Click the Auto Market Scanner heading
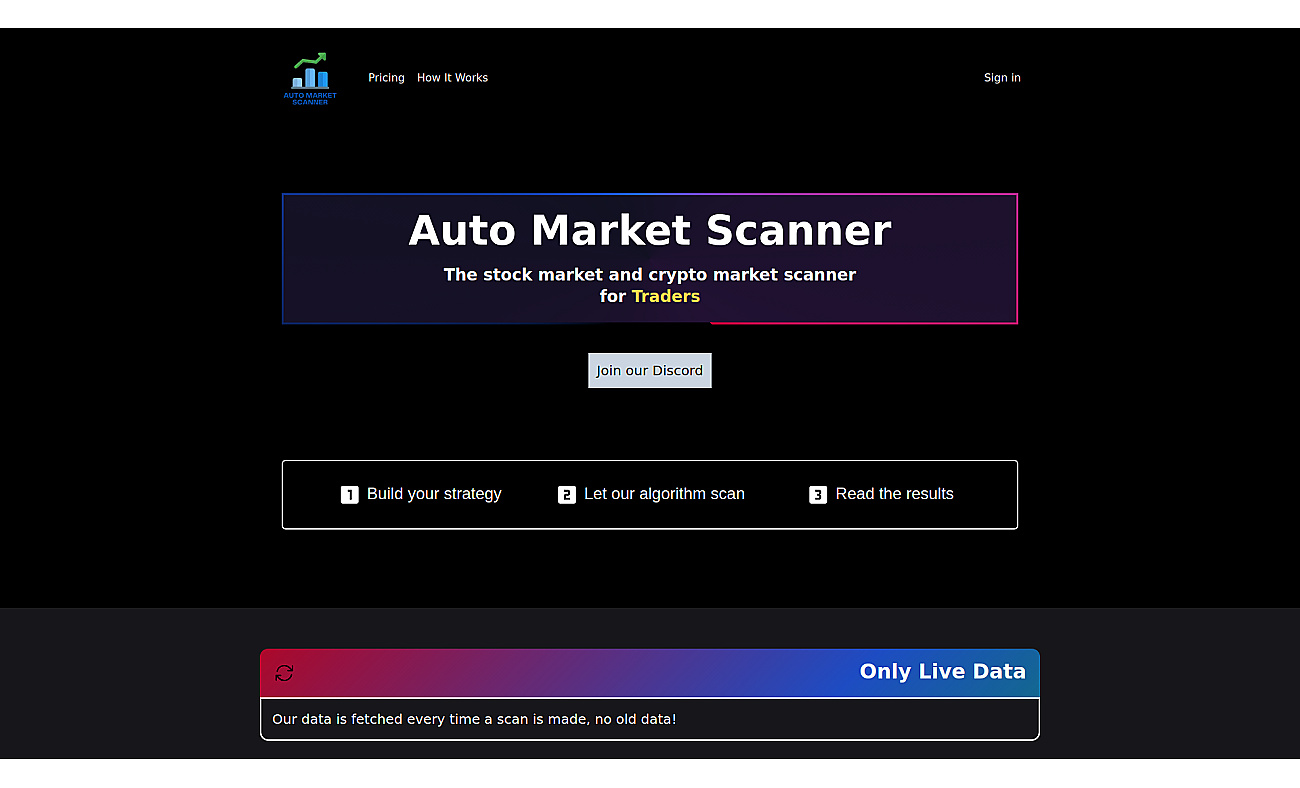This screenshot has width=1300, height=788. [650, 230]
